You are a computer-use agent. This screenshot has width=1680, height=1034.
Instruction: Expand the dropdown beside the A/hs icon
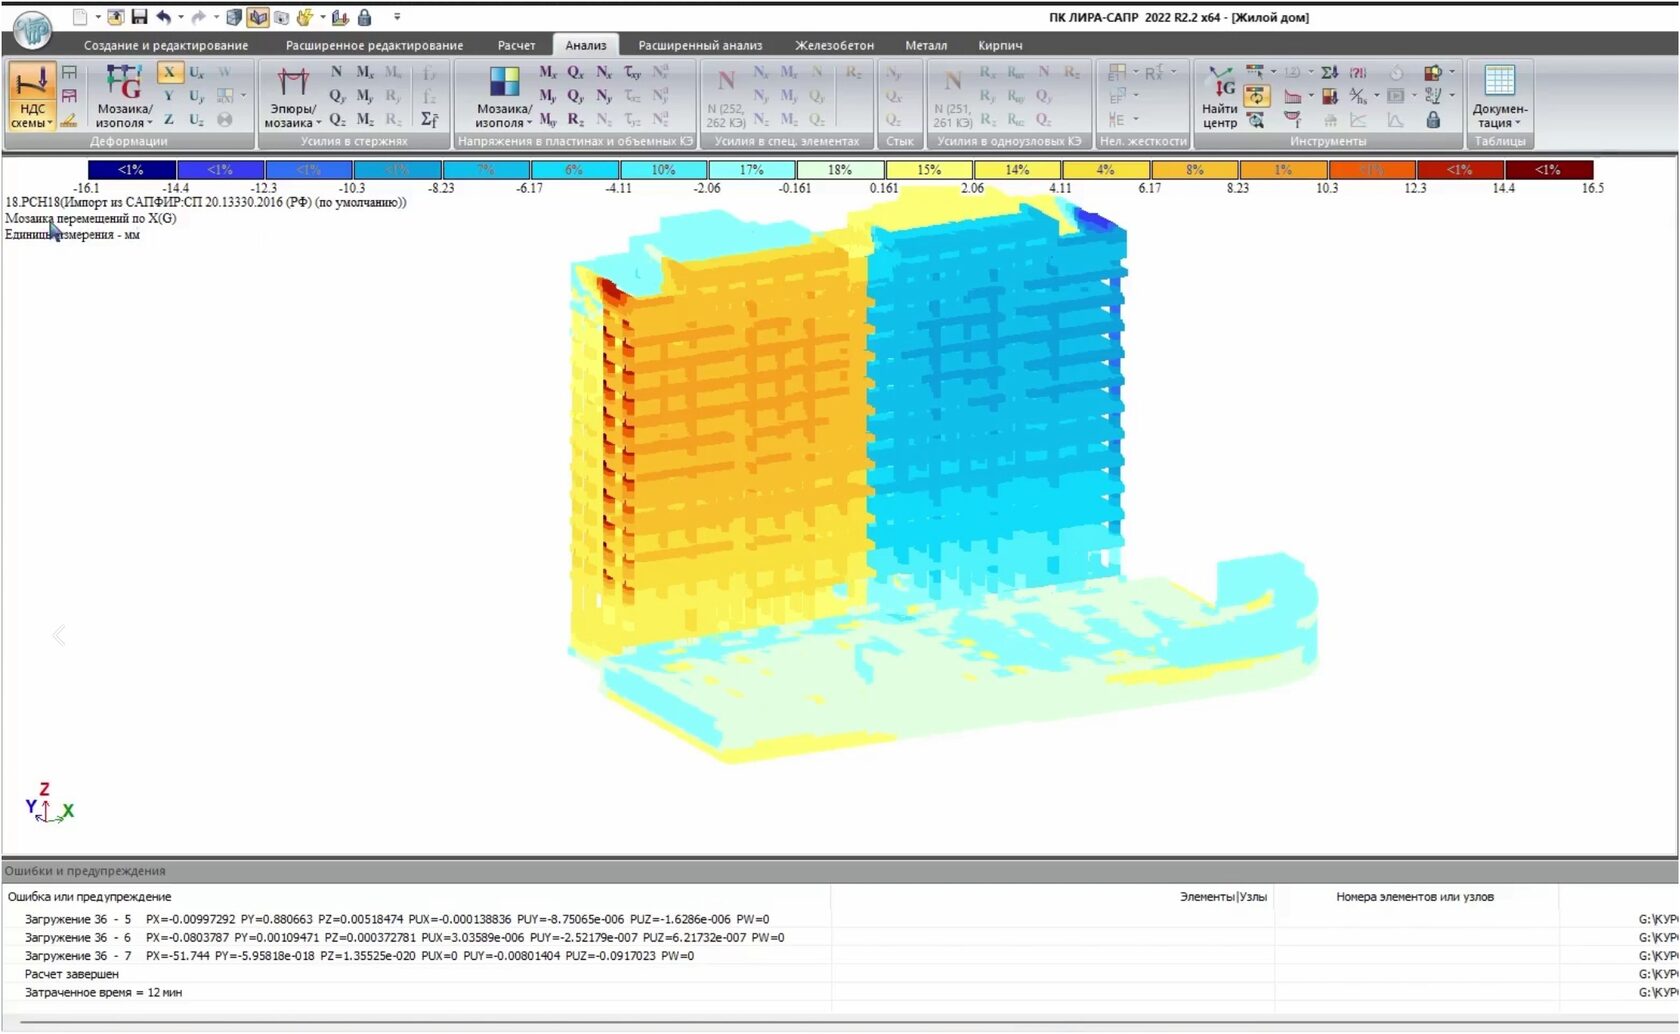(1376, 96)
